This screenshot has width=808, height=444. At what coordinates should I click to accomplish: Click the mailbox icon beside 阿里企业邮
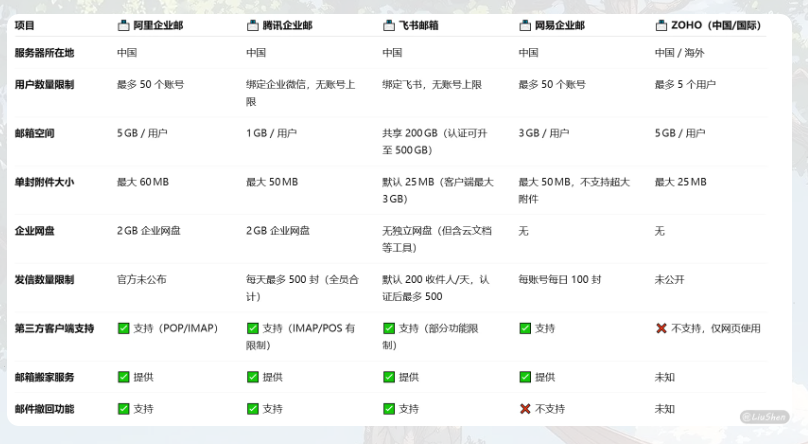point(123,25)
